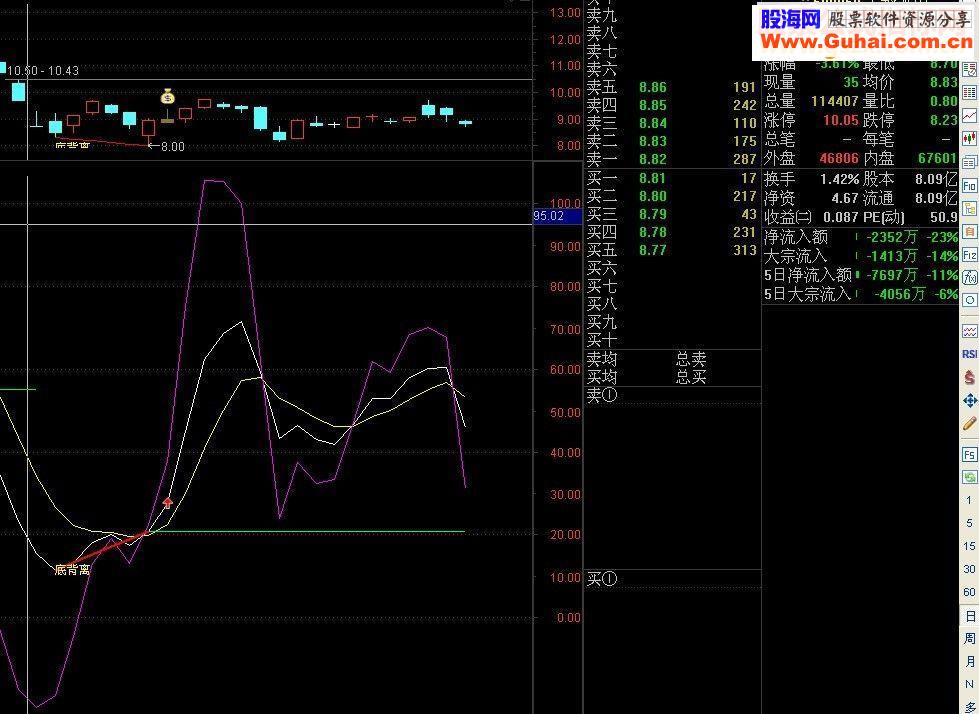This screenshot has width=979, height=714.
Task: Open the f(x) formula manager icon
Action: click(969, 277)
